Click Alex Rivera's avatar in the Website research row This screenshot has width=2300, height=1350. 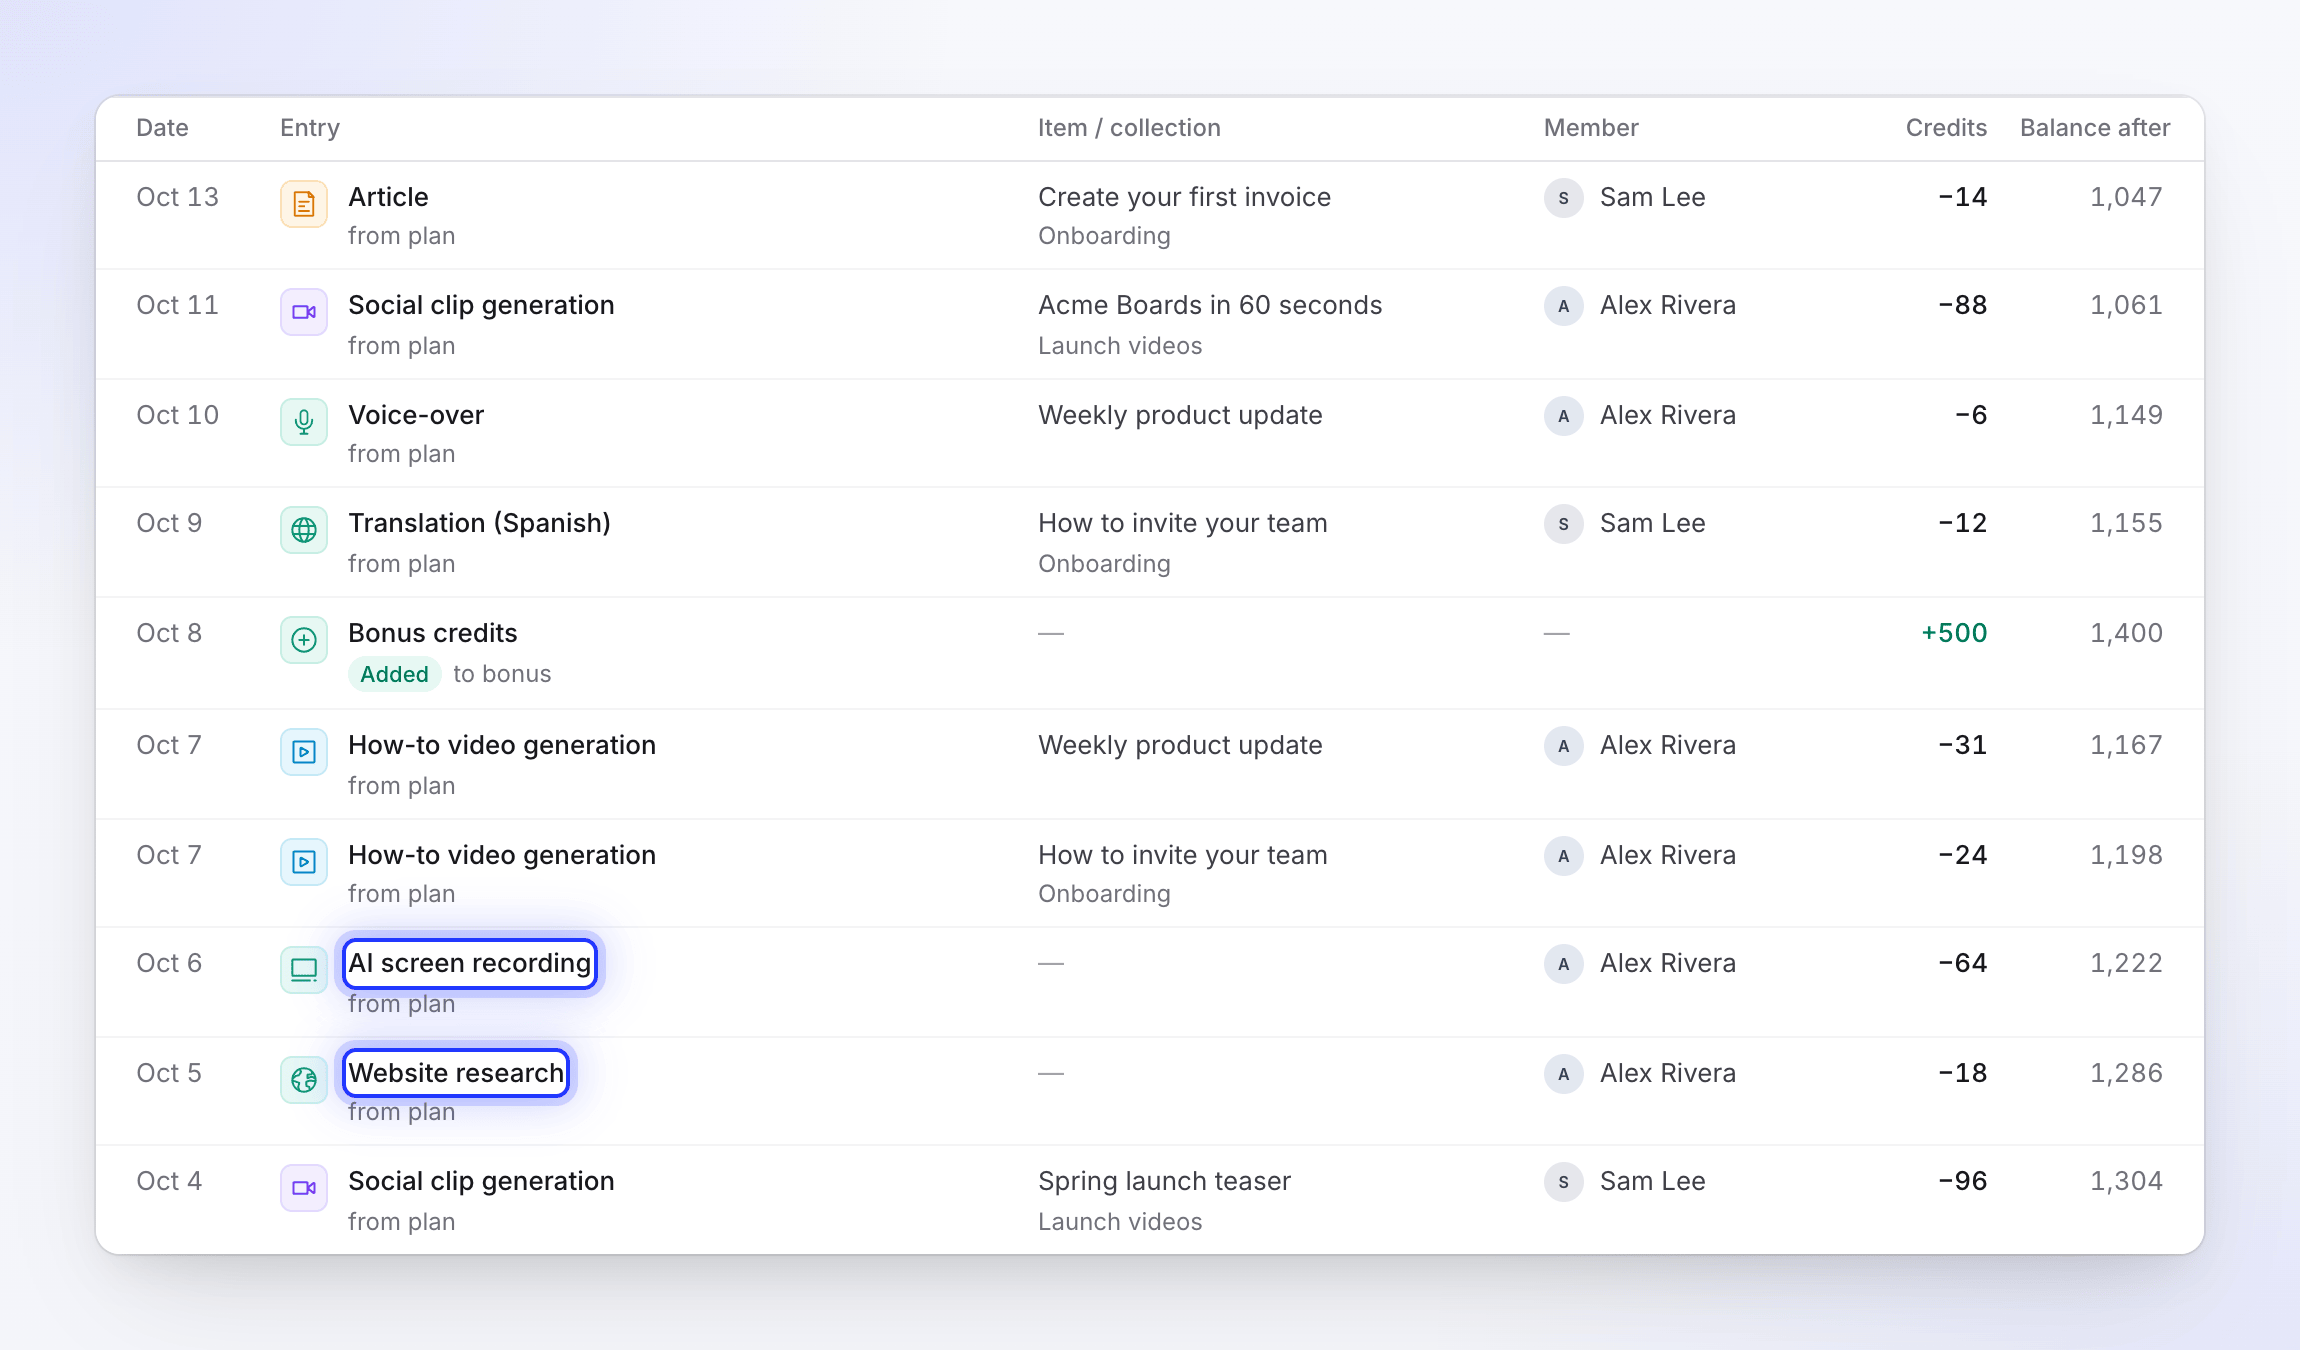pyautogui.click(x=1564, y=1074)
